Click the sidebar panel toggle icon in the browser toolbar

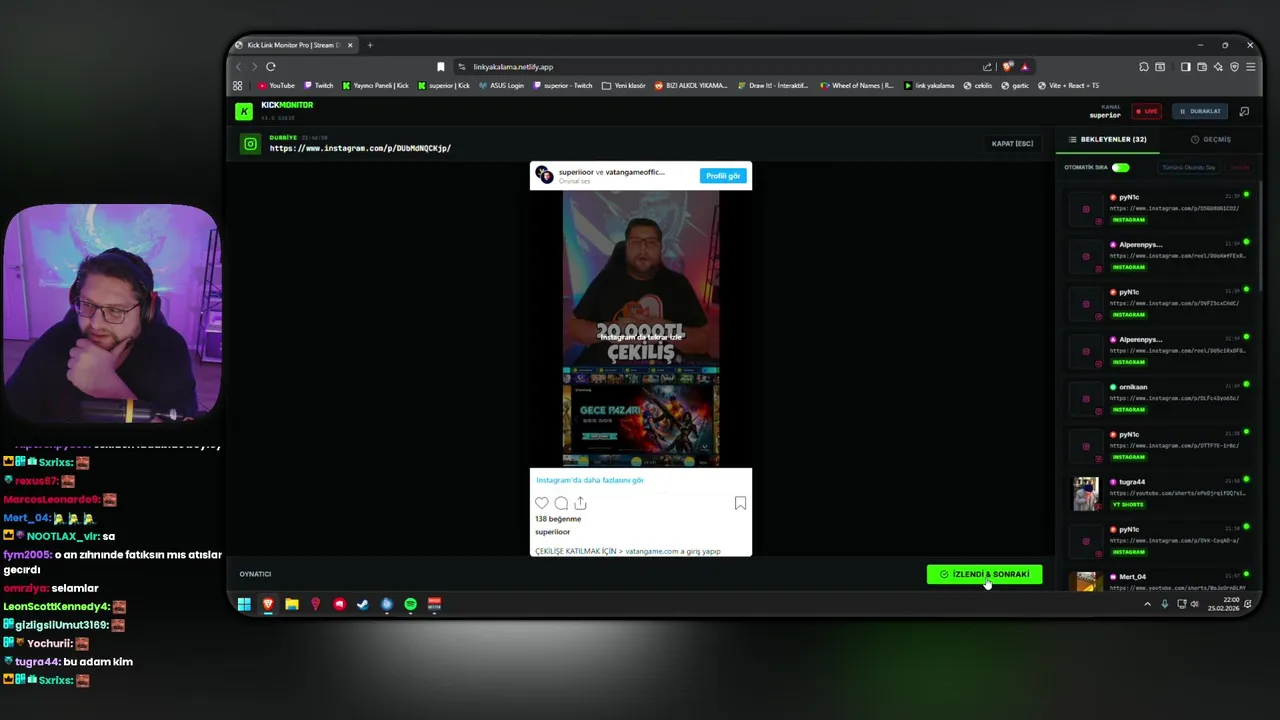click(x=1185, y=67)
